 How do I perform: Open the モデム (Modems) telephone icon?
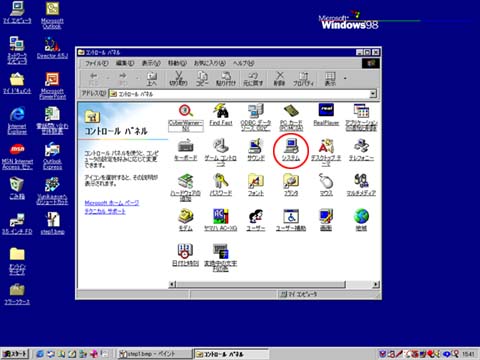[186, 220]
